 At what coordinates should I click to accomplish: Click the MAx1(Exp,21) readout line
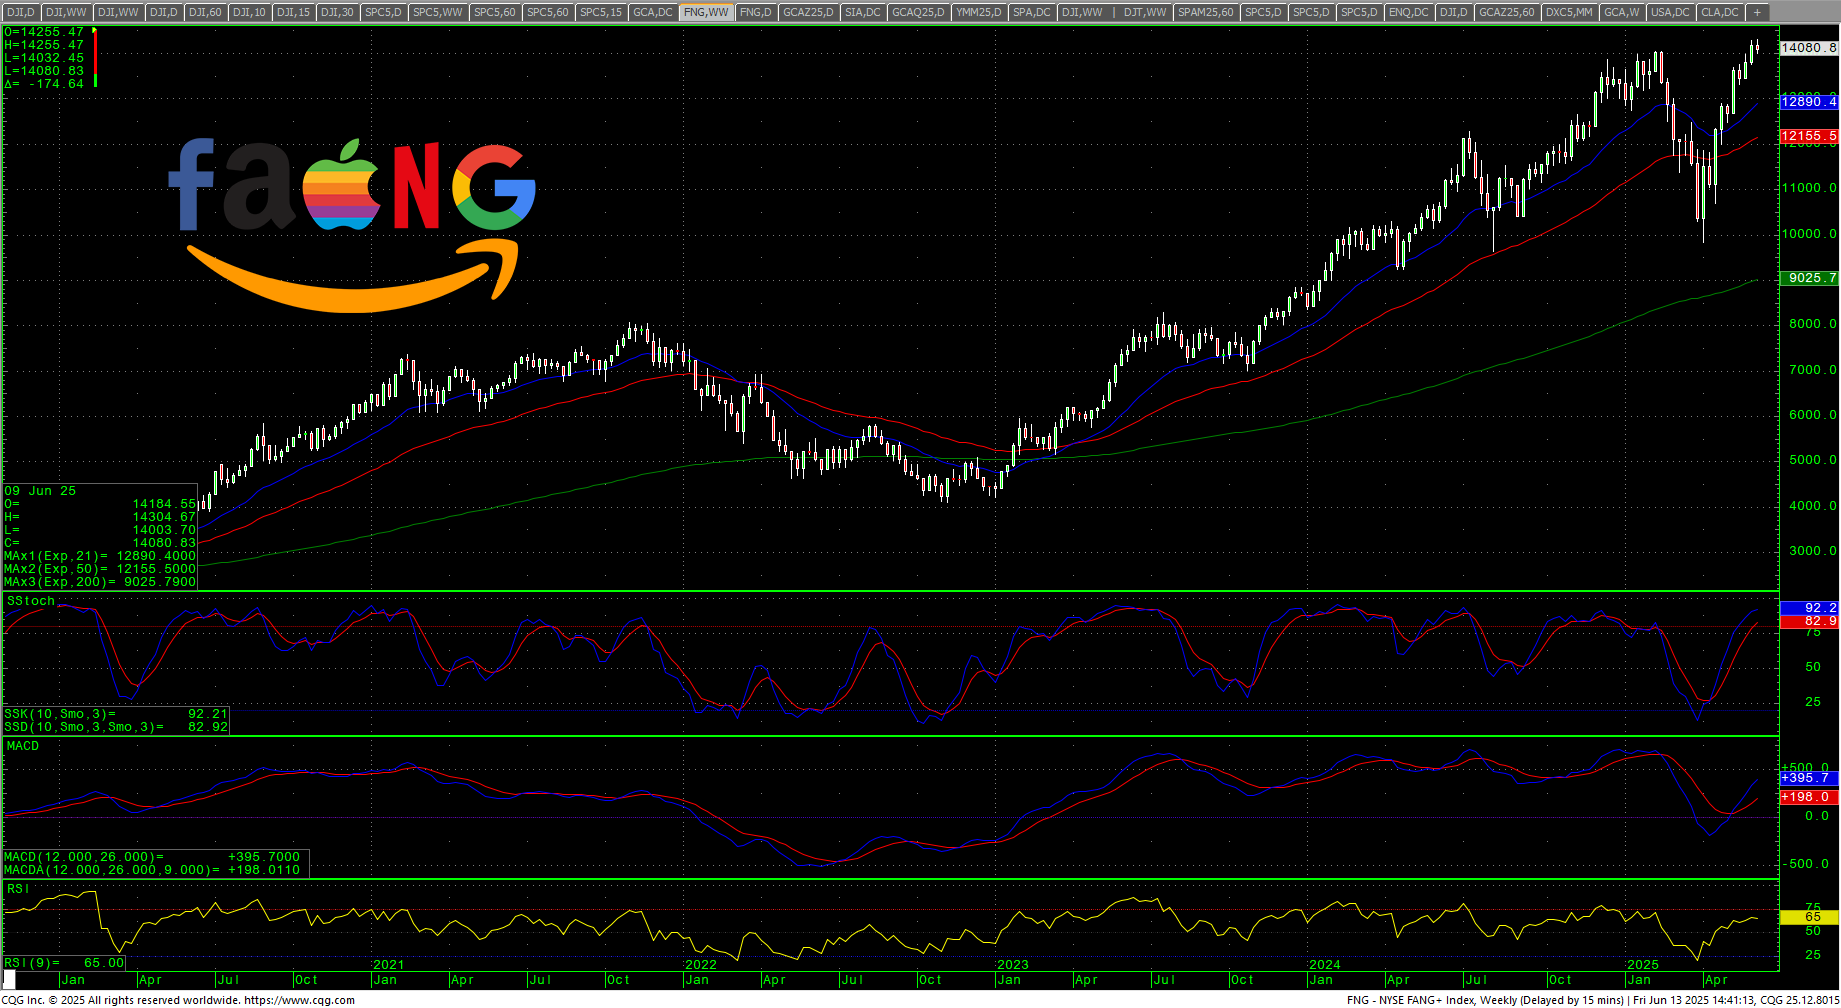100,556
